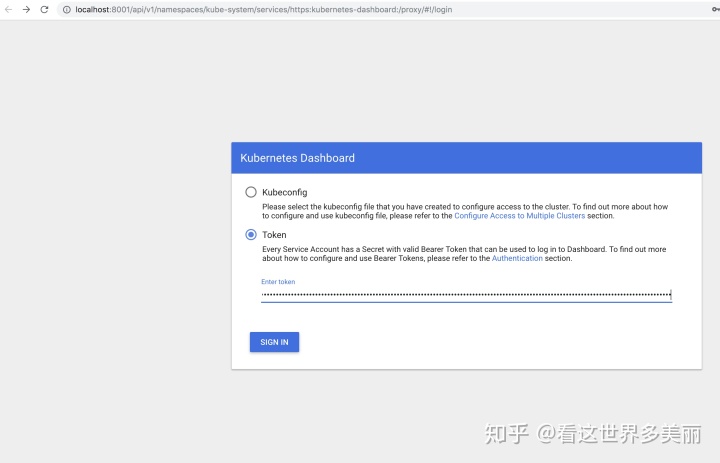Open the site info icon in address bar
The image size is (720, 463).
[x=67, y=10]
